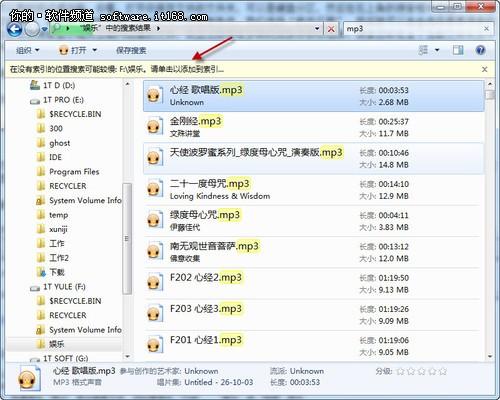Select 1T D (D:) drive
Screen dimensions: 500x400
59,85
